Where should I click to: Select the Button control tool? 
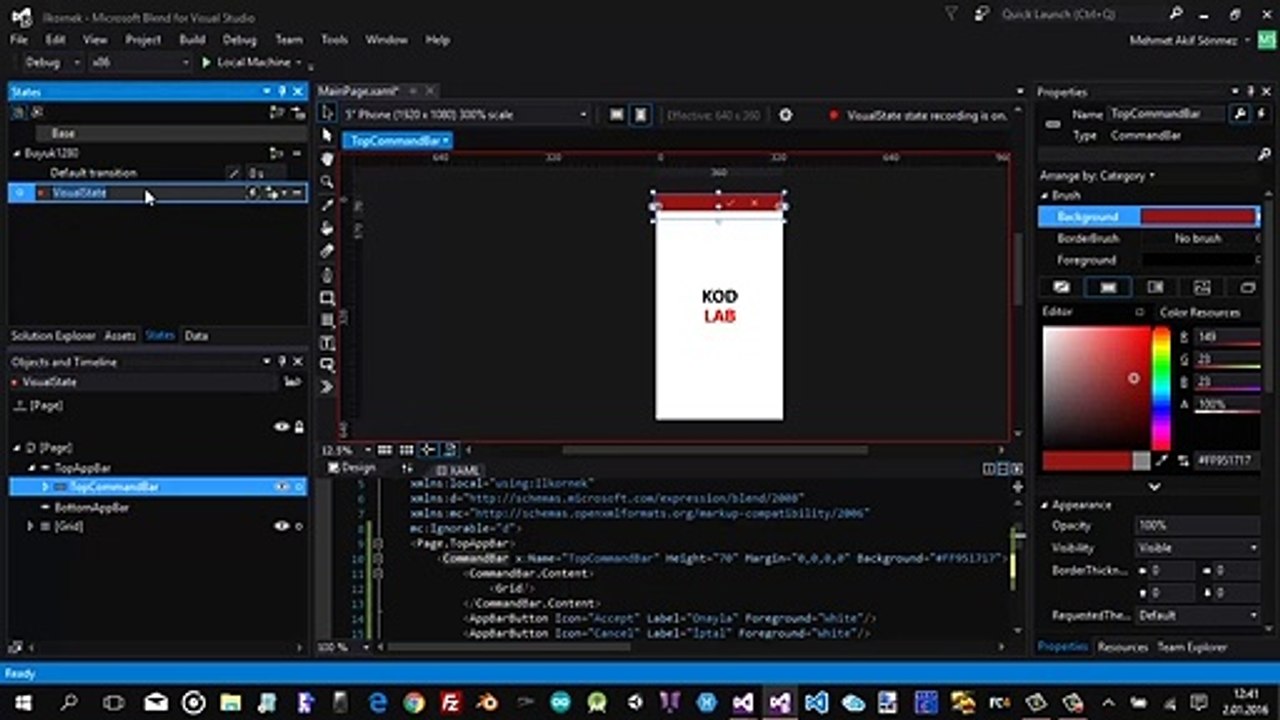click(327, 365)
